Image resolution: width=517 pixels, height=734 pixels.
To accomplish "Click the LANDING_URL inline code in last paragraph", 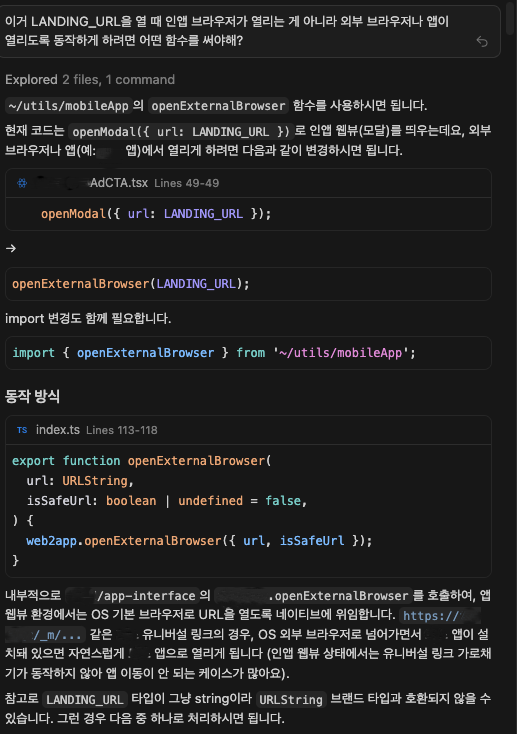I will click(85, 699).
